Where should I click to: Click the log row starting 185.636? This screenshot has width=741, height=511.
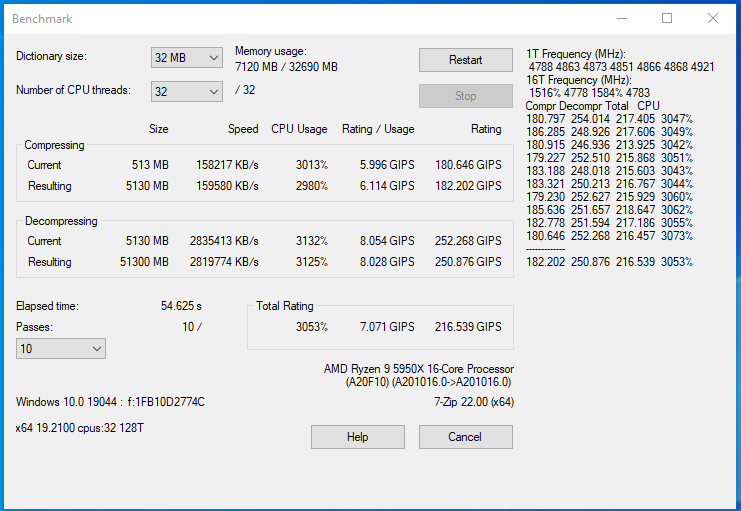coord(610,210)
